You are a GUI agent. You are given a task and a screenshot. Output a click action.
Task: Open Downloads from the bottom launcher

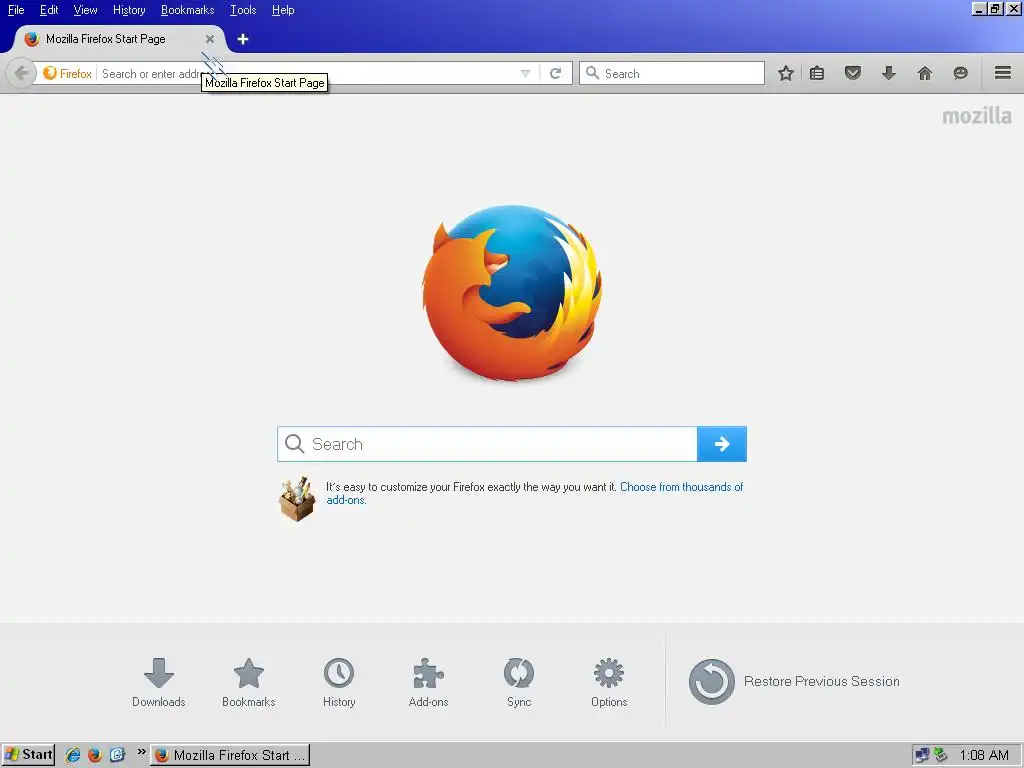(159, 682)
